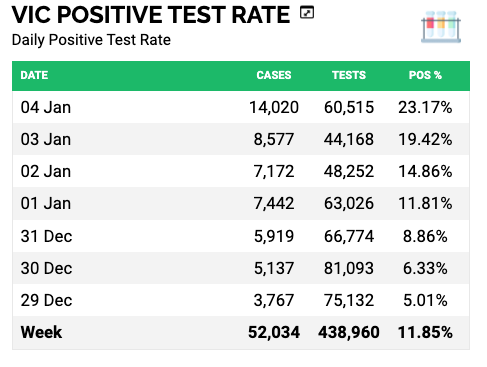Click the 14,020 cases value
Viewport: 487px width, 367px height.
pyautogui.click(x=274, y=108)
